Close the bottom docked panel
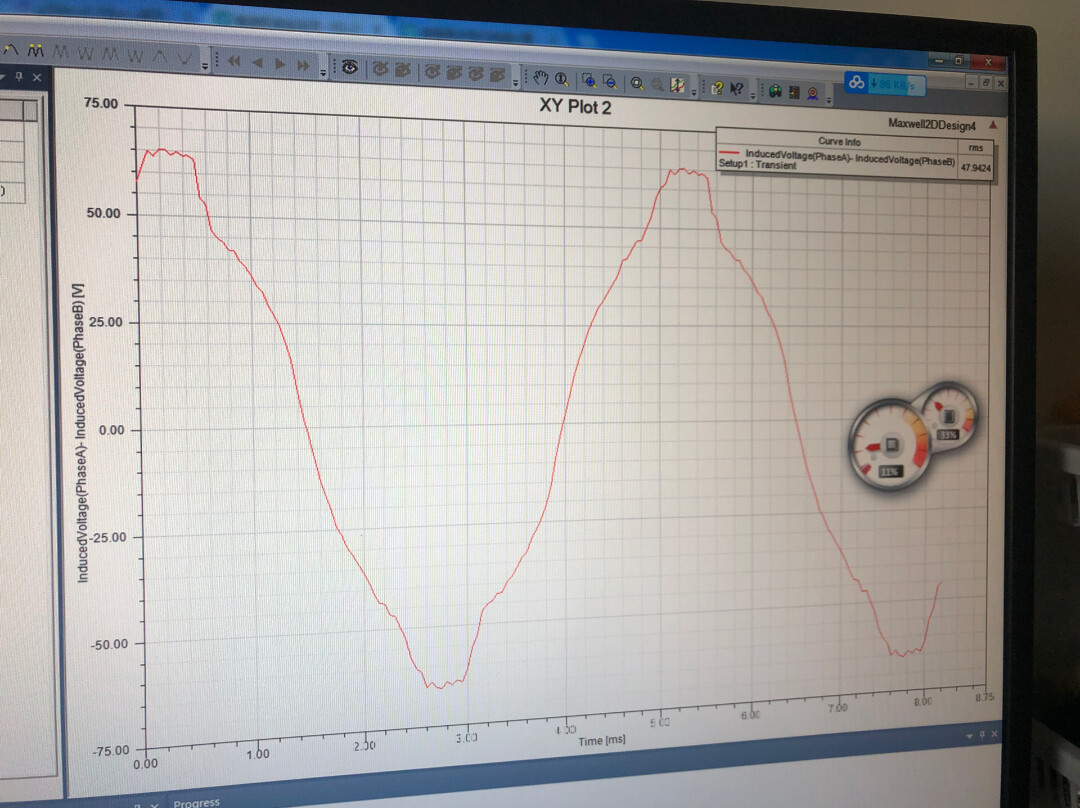This screenshot has height=808, width=1080. [x=994, y=734]
